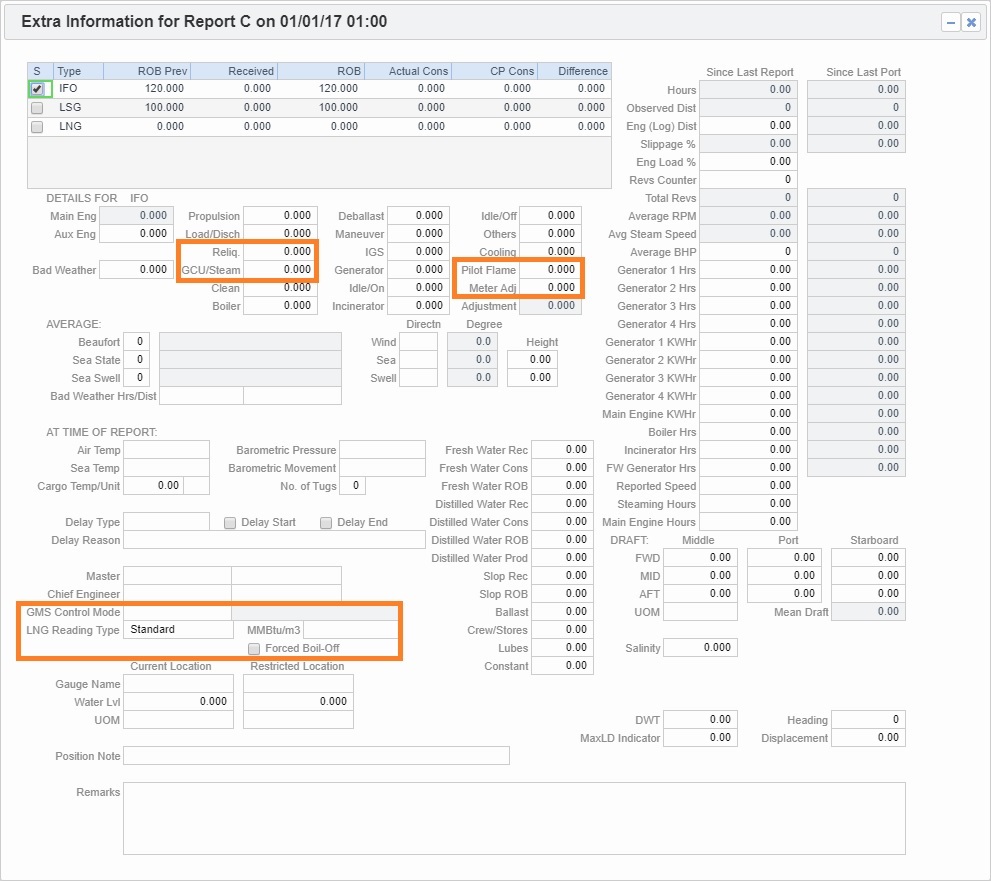
Task: Open the Delay Type selector
Action: pyautogui.click(x=166, y=522)
